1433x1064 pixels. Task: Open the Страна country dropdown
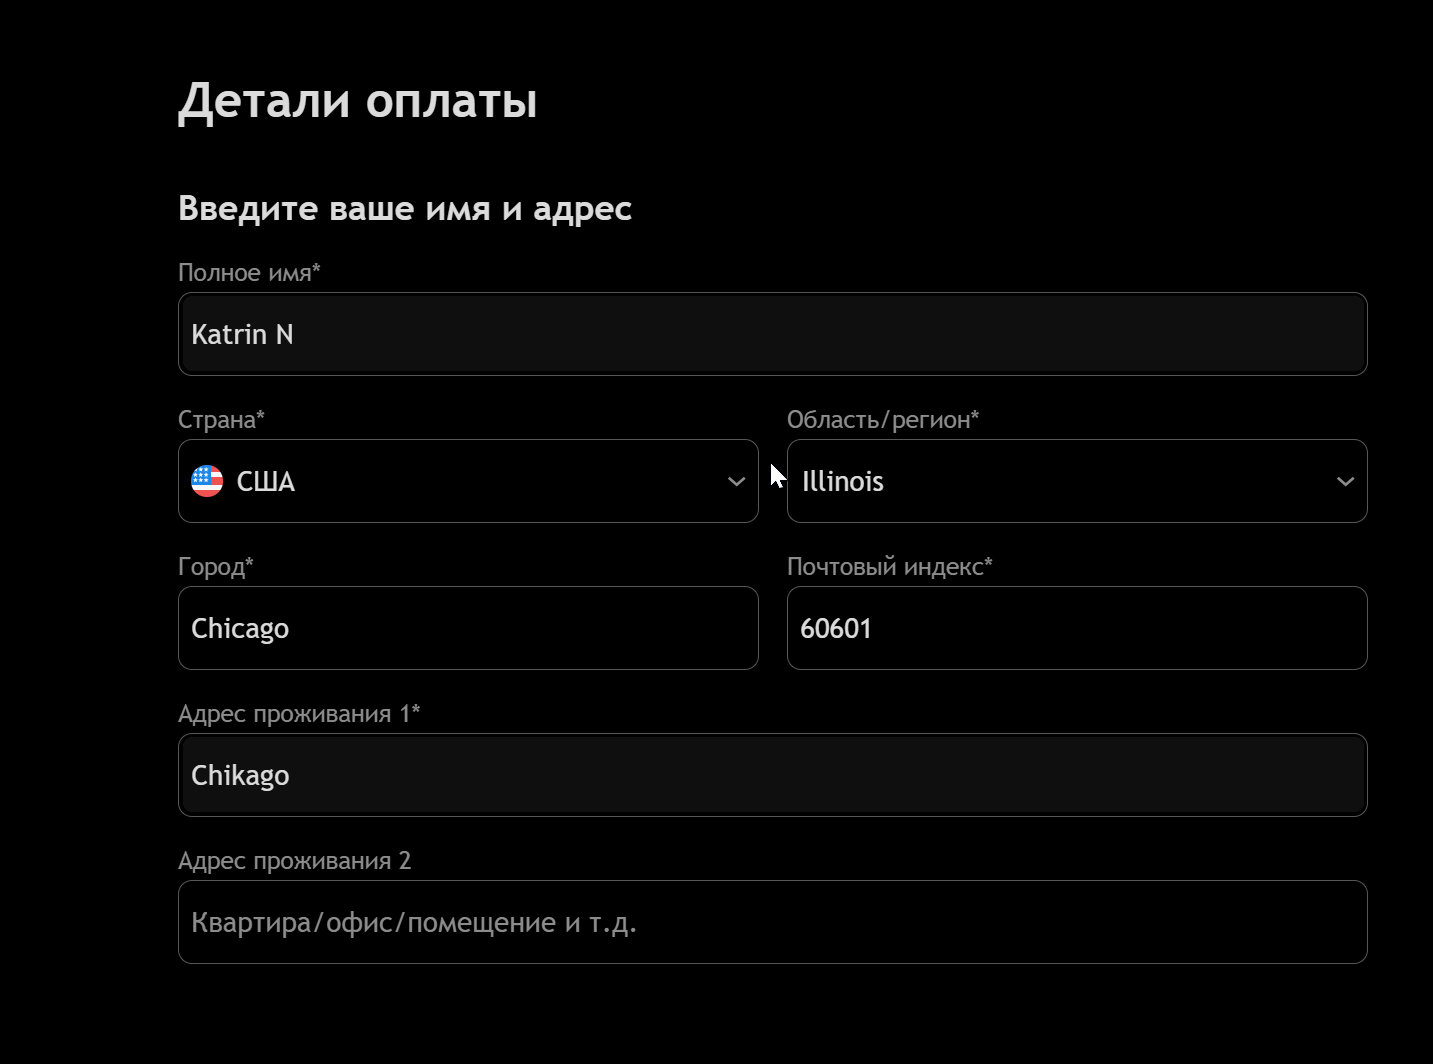[468, 481]
